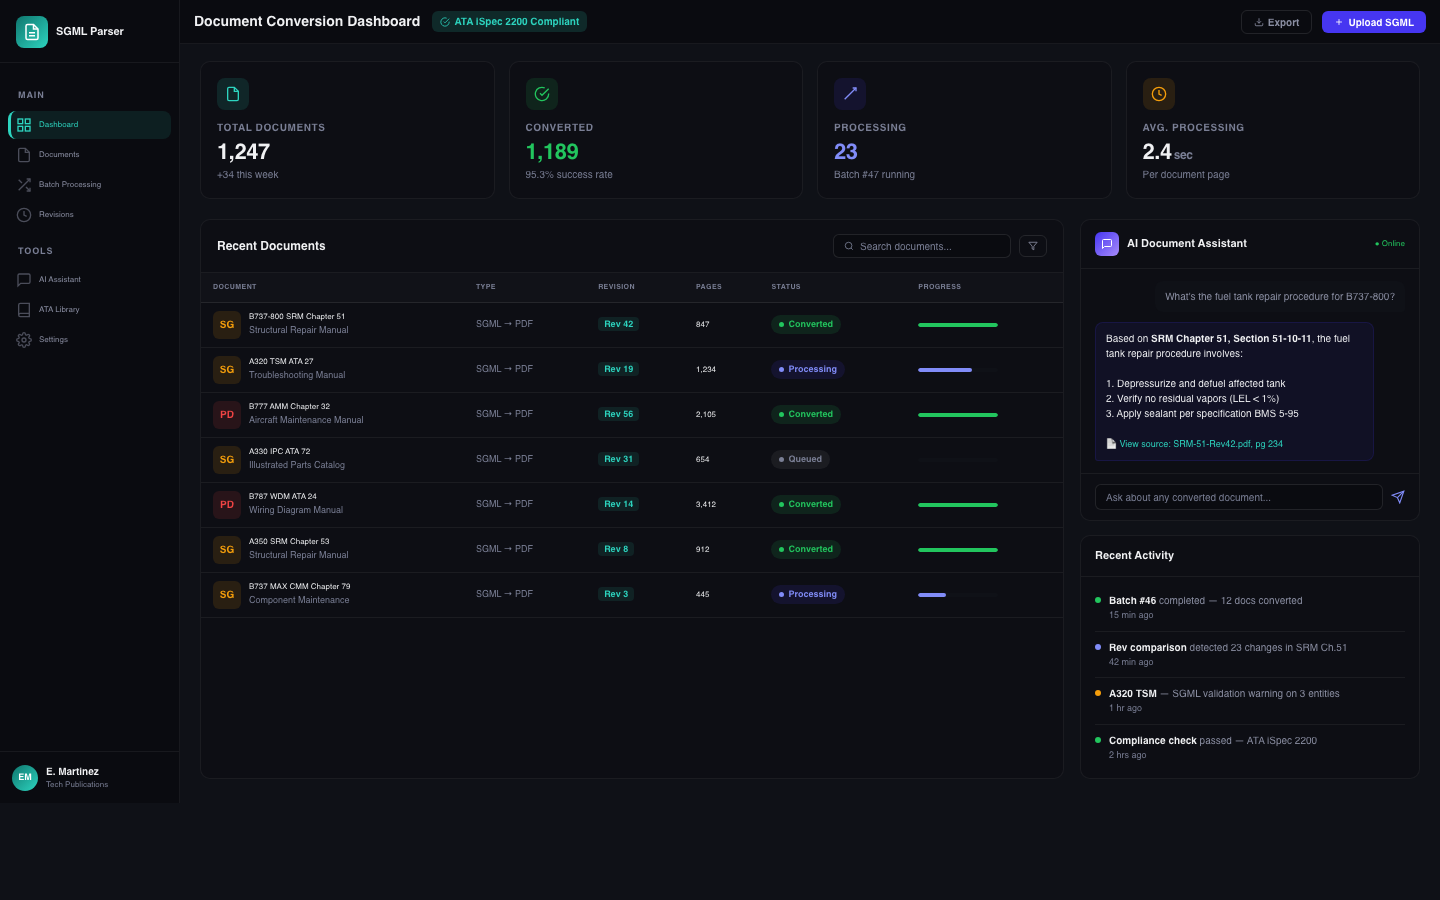Click the Converted checkmark card icon
This screenshot has height=900, width=1440.
tap(542, 94)
